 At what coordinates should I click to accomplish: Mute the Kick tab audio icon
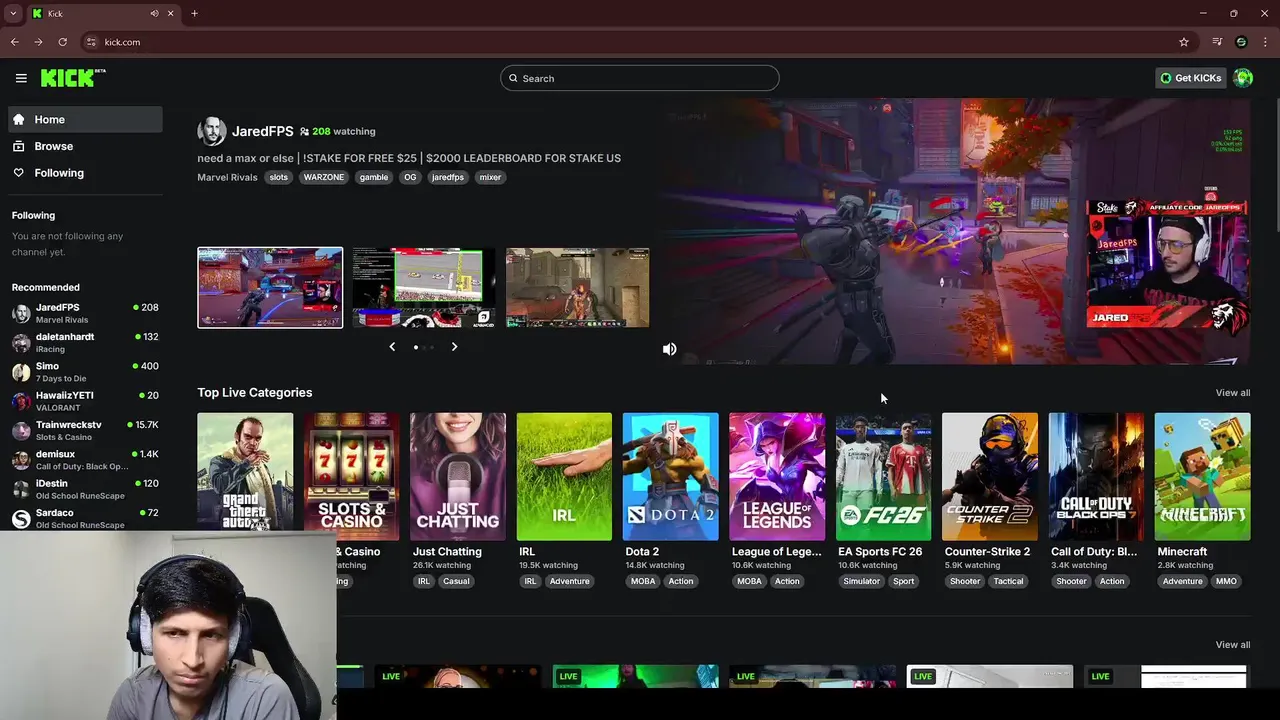click(x=154, y=14)
